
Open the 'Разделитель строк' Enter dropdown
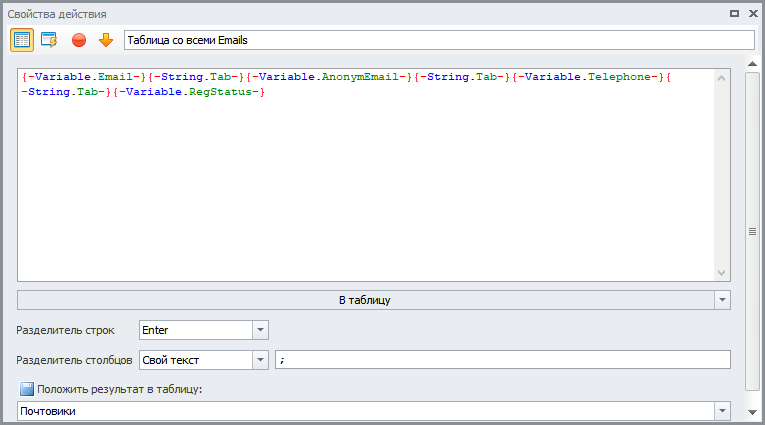[260, 329]
